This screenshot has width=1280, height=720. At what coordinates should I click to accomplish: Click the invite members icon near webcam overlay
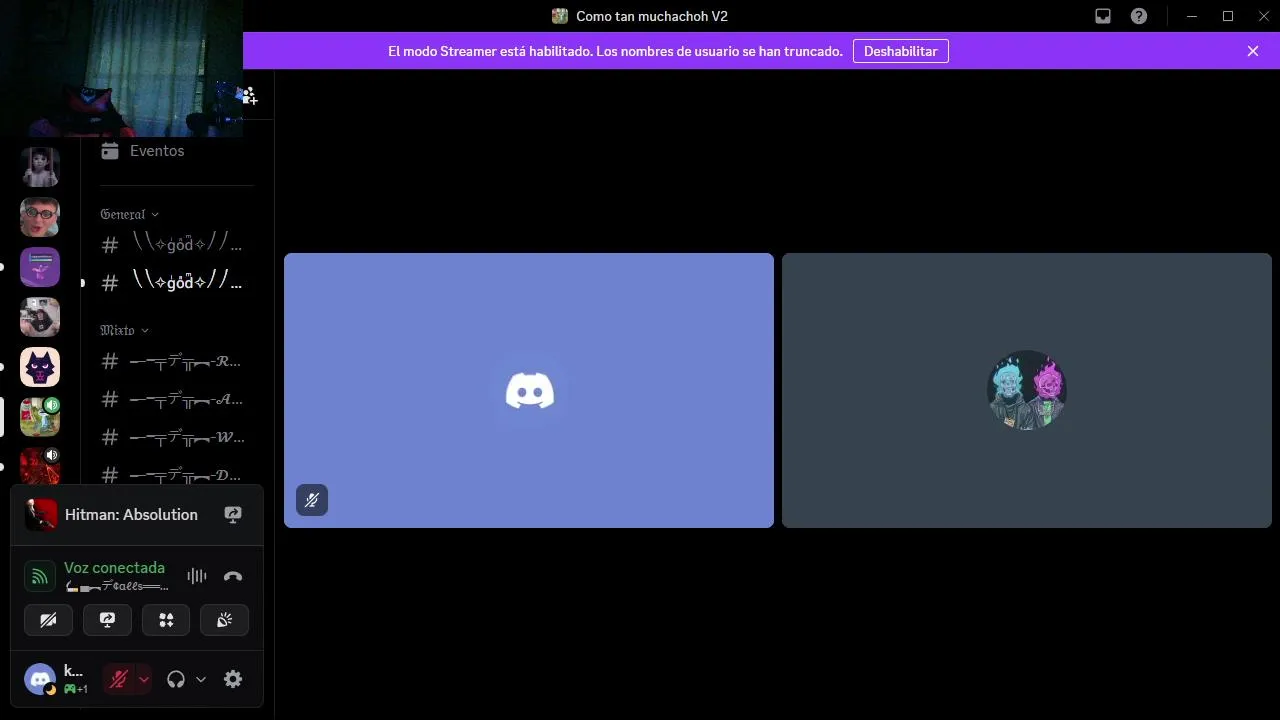tap(249, 95)
